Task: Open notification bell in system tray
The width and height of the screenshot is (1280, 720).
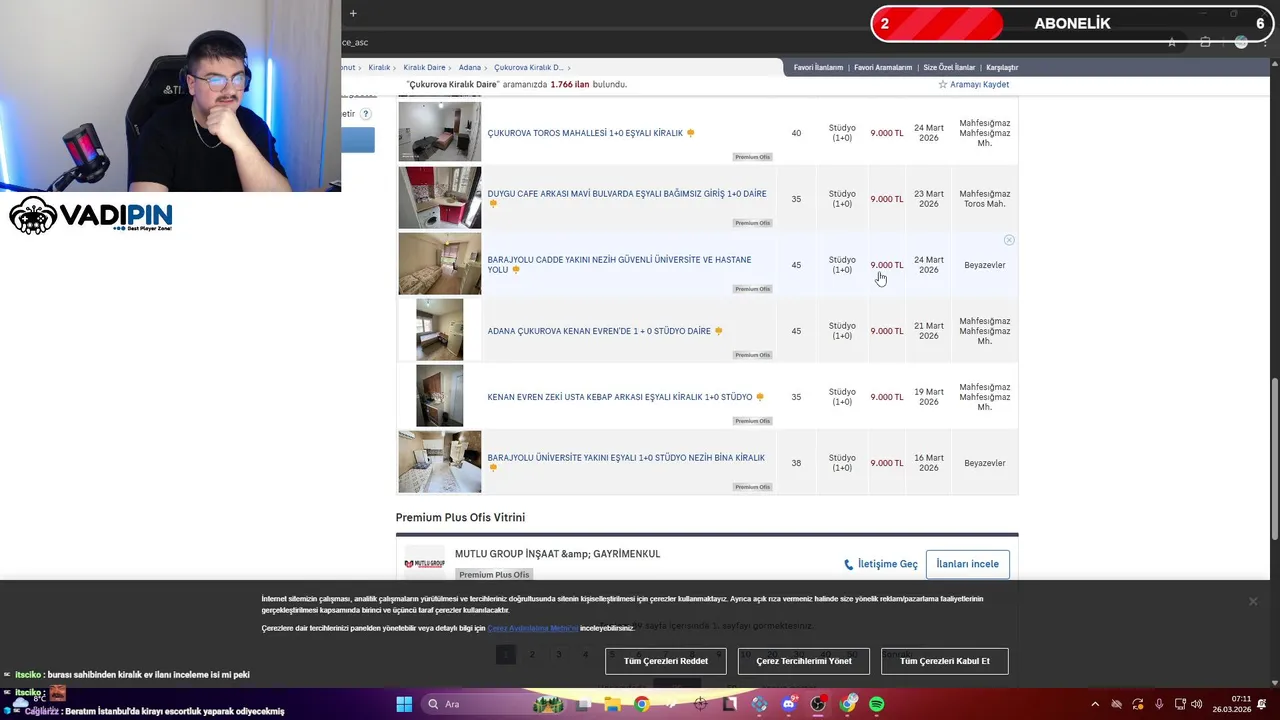Action: coord(1262,704)
